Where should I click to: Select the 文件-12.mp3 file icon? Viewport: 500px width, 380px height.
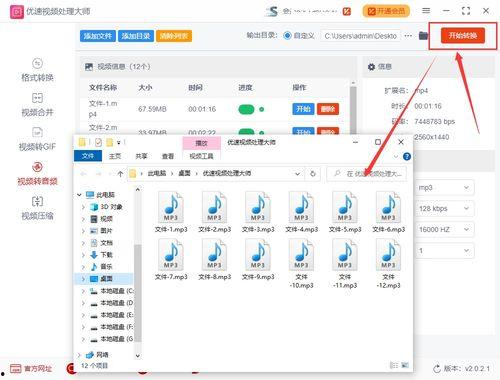pyautogui.click(x=388, y=255)
